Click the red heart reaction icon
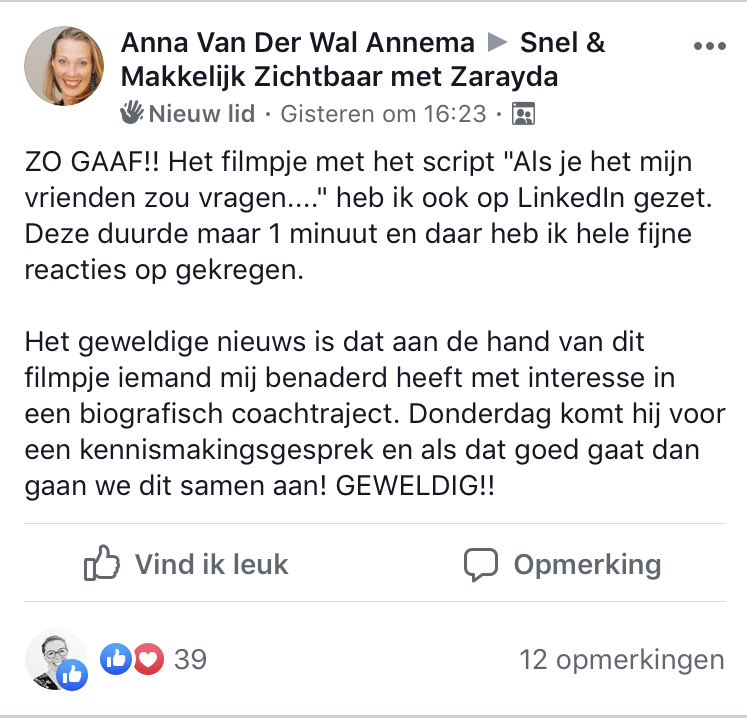 [x=148, y=659]
